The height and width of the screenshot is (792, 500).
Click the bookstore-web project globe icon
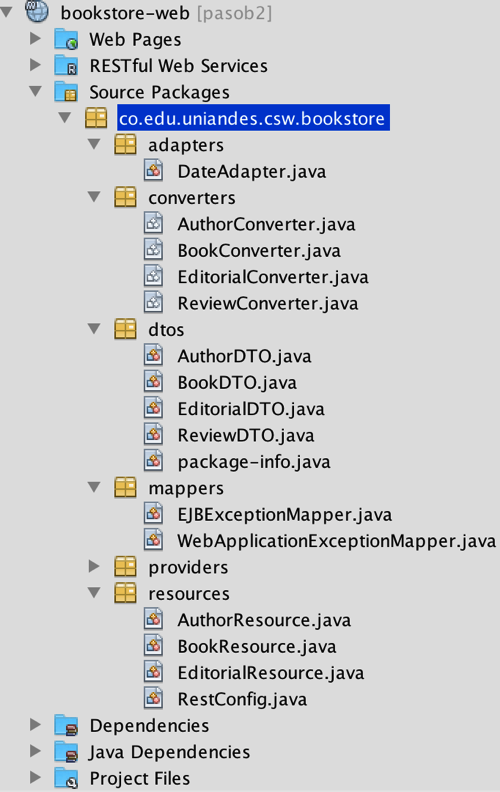[37, 12]
